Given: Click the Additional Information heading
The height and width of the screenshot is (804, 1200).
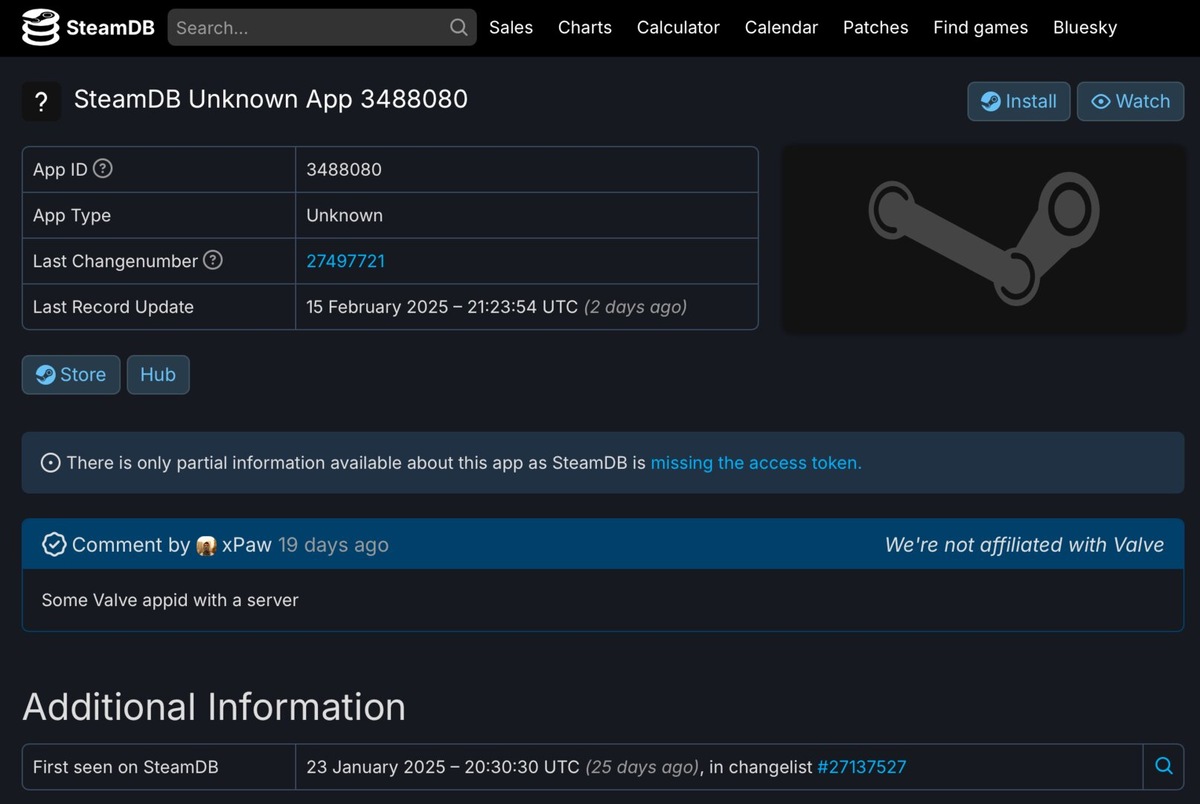Looking at the screenshot, I should tap(214, 707).
